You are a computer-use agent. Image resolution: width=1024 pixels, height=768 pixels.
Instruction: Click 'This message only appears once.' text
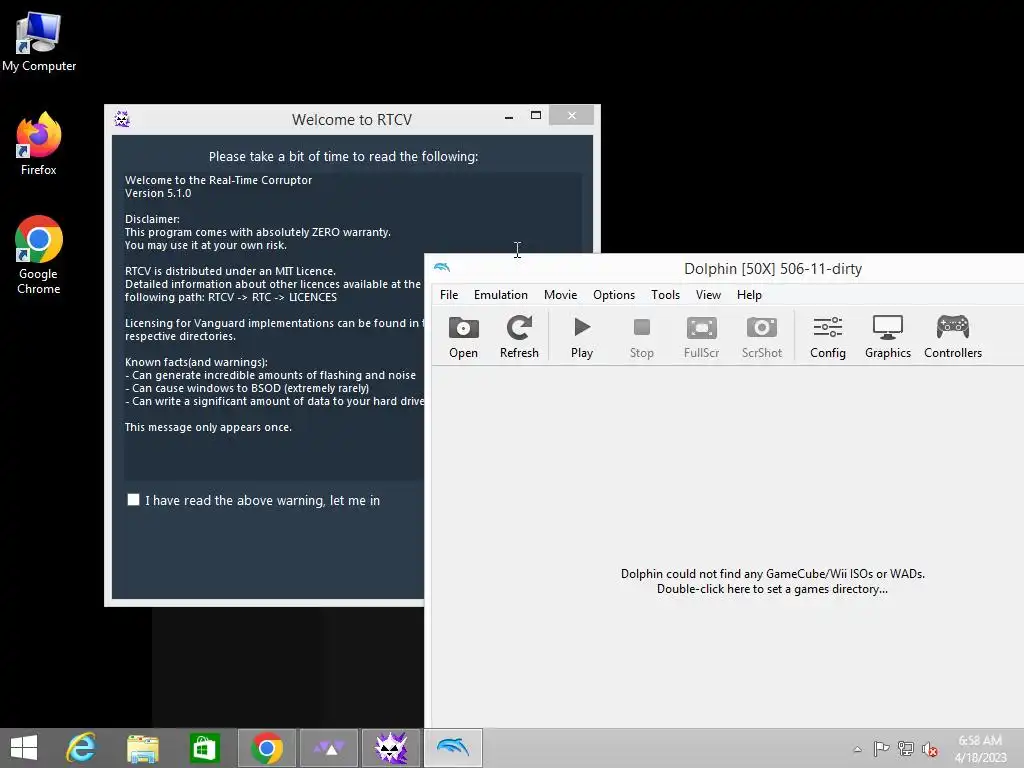coord(208,427)
